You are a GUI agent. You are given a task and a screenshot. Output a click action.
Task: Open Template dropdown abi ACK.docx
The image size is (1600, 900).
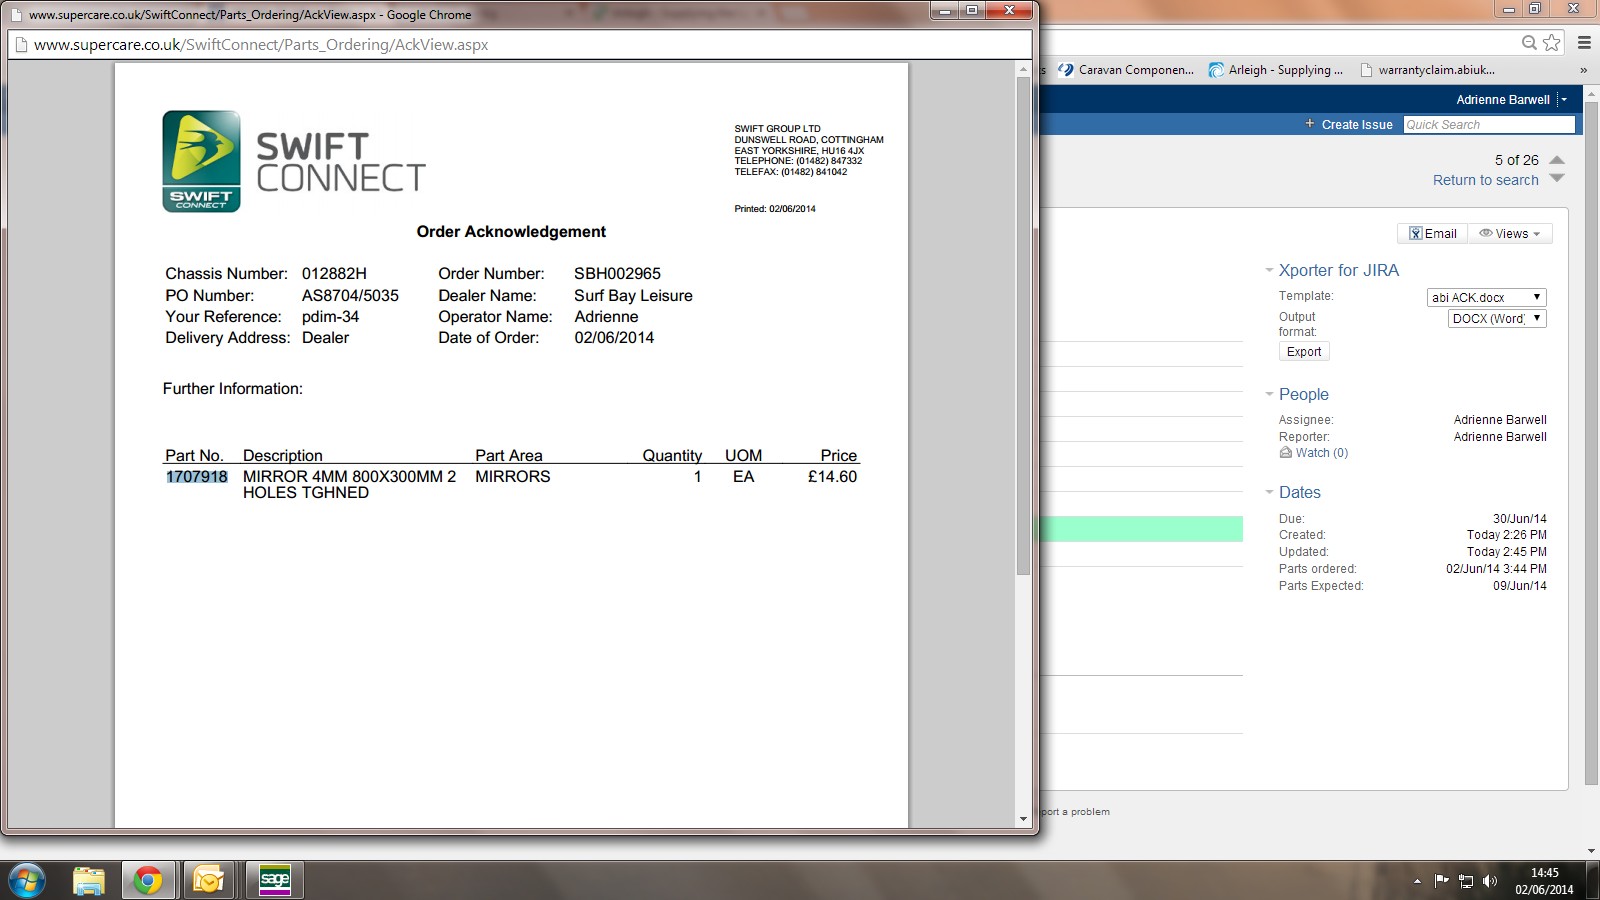[1486, 297]
